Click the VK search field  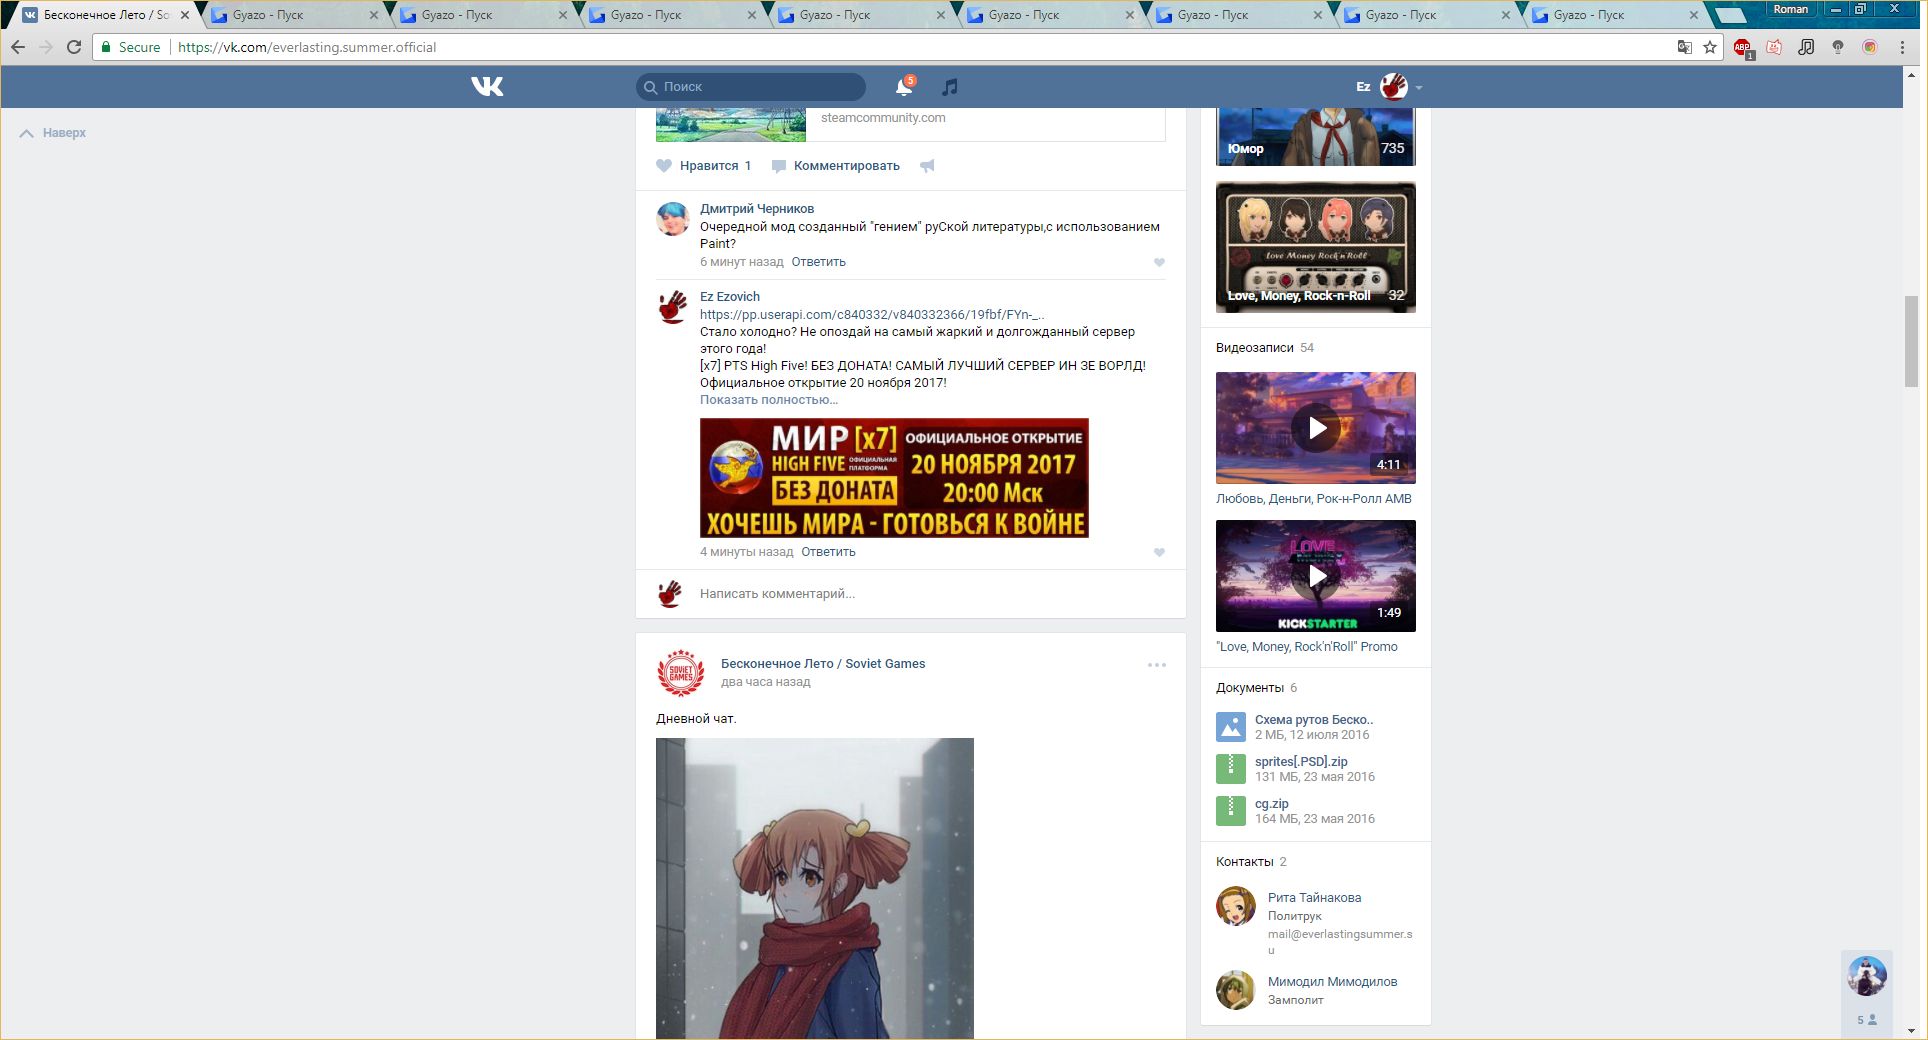[x=750, y=87]
